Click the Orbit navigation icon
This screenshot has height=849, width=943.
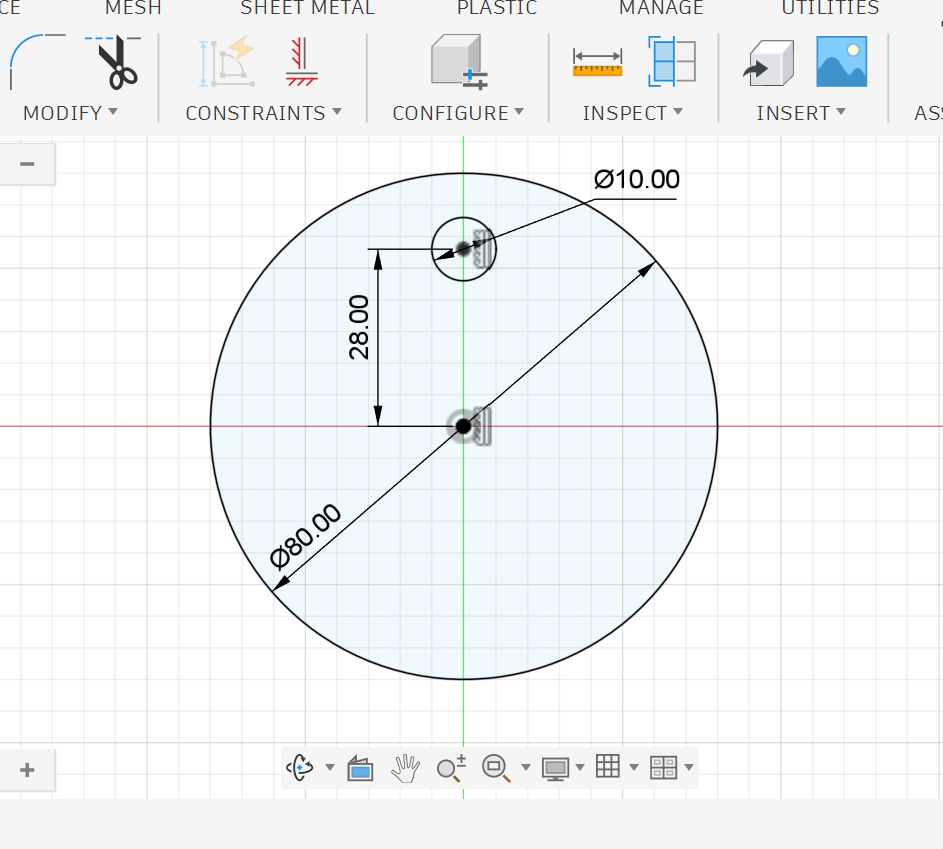point(300,767)
